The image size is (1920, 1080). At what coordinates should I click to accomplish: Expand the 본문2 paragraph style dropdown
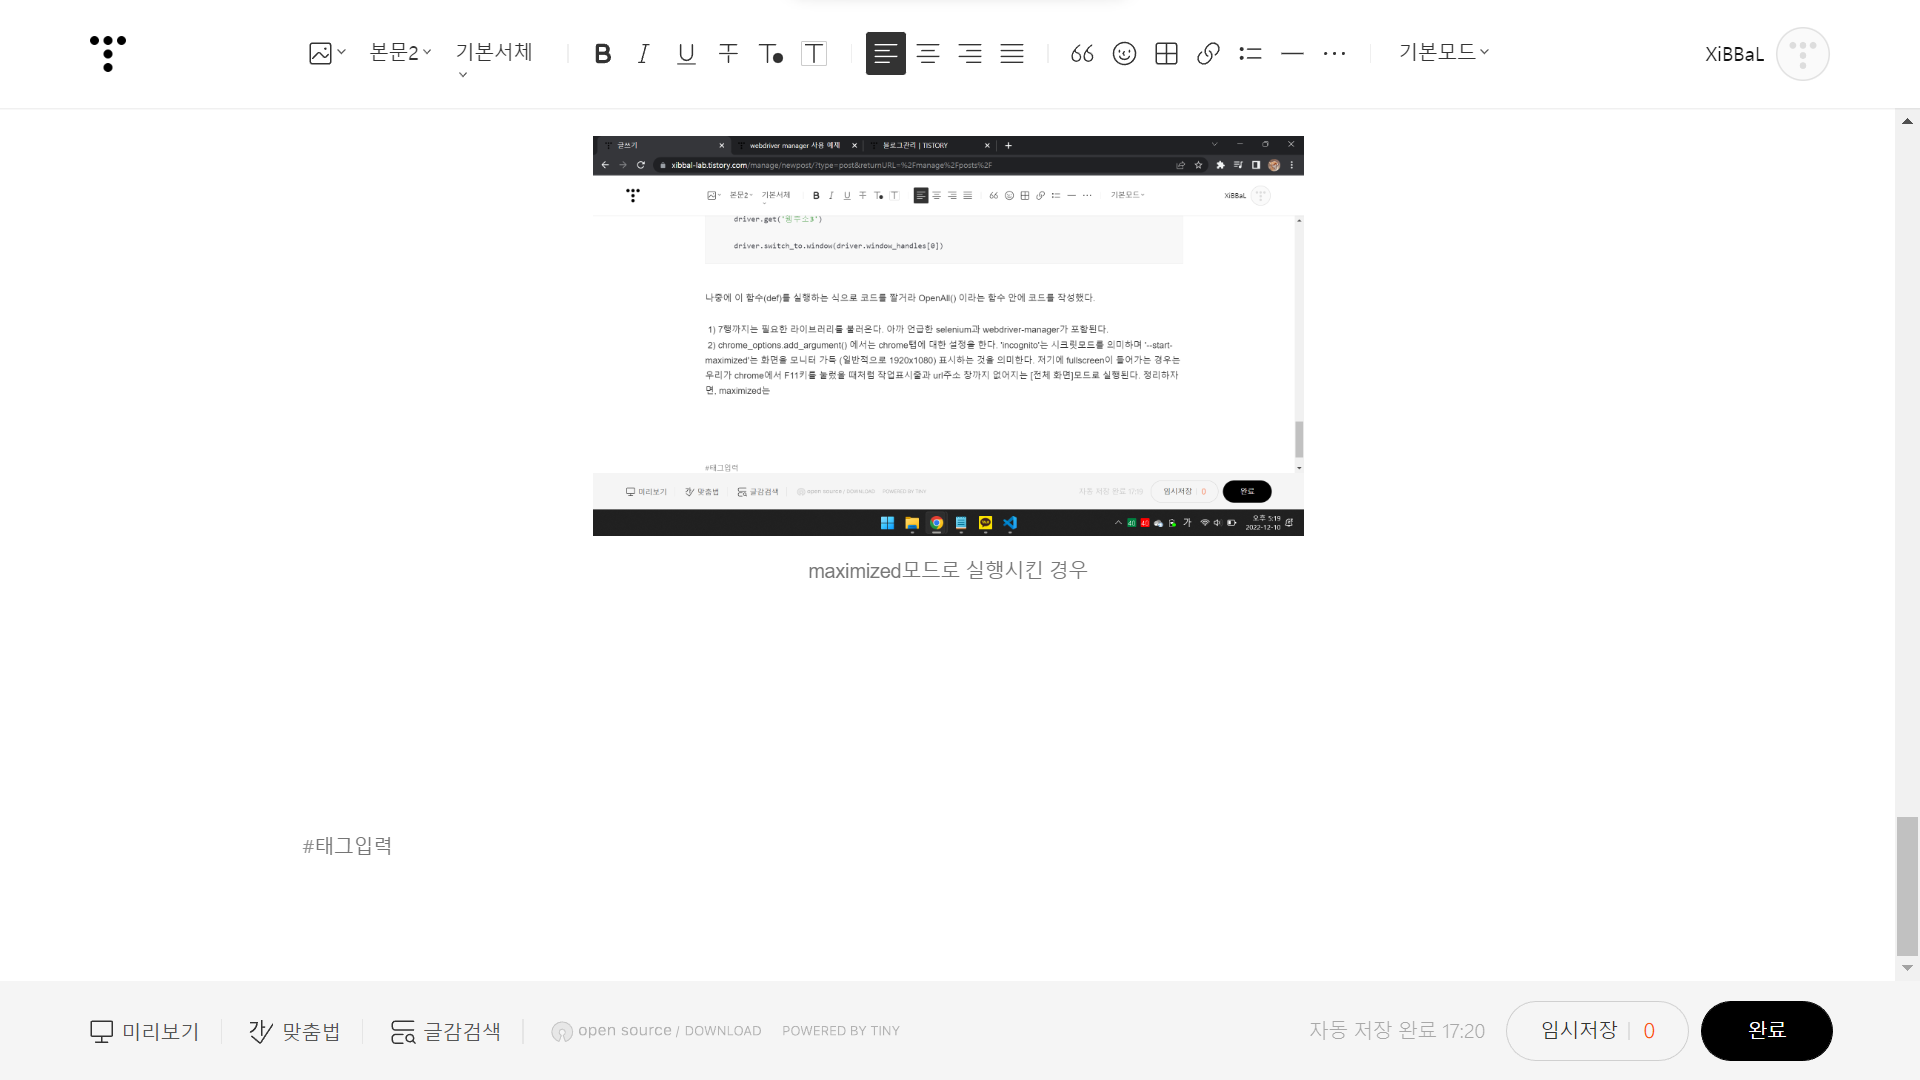coord(400,52)
